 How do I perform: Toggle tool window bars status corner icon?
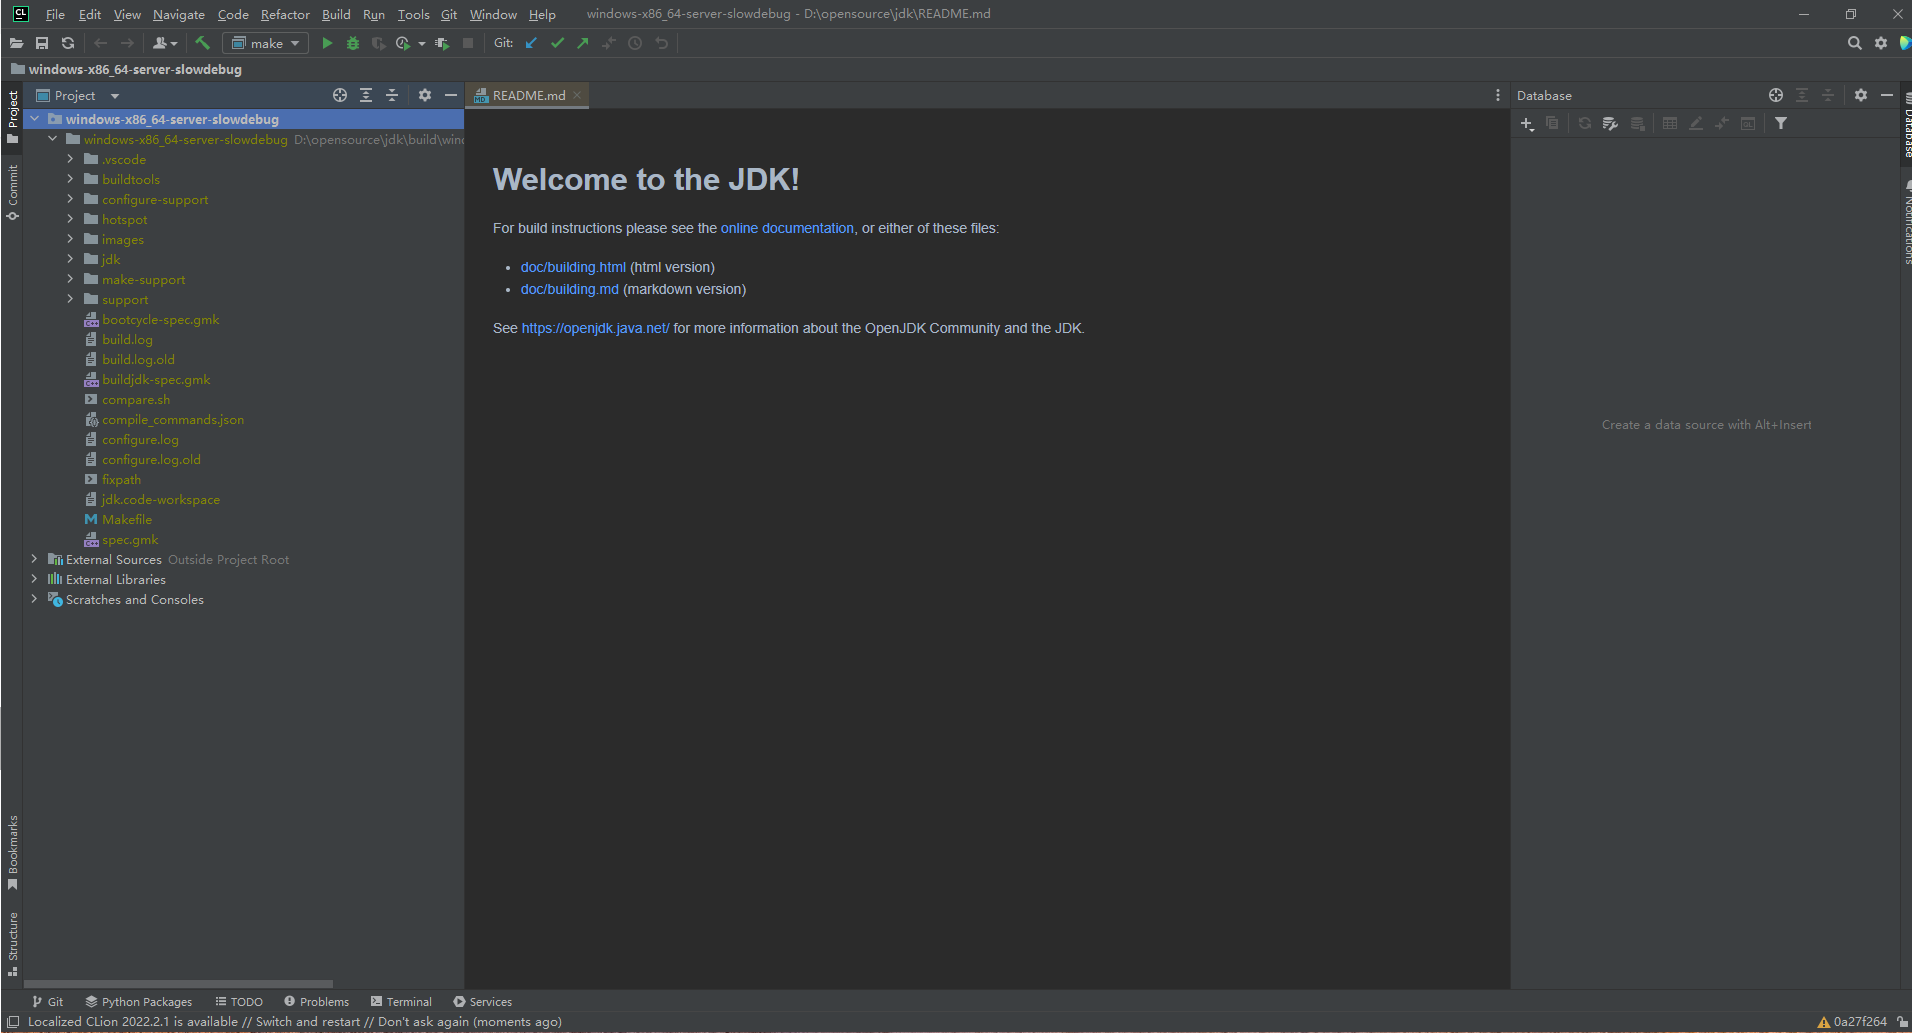13,1022
